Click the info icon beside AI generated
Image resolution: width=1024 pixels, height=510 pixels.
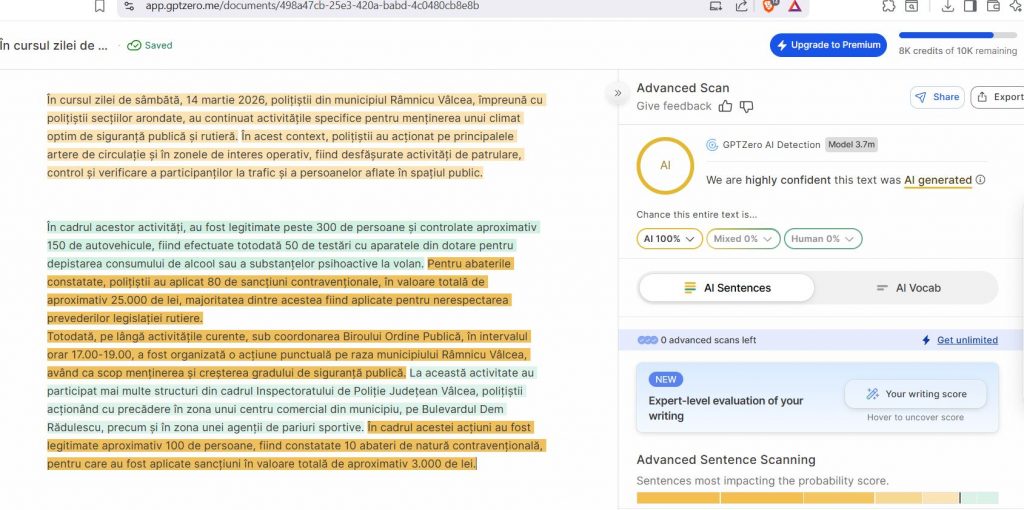pos(980,180)
